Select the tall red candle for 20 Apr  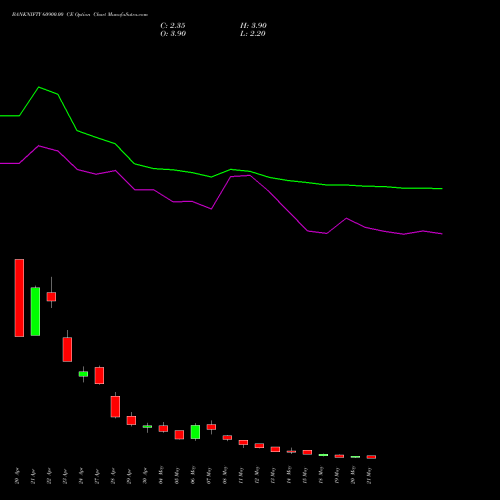[x=19, y=298]
